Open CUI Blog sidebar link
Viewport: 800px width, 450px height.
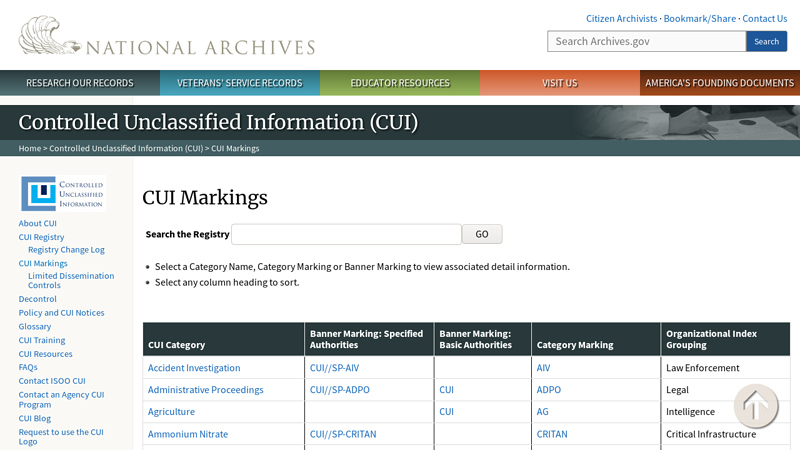click(35, 418)
